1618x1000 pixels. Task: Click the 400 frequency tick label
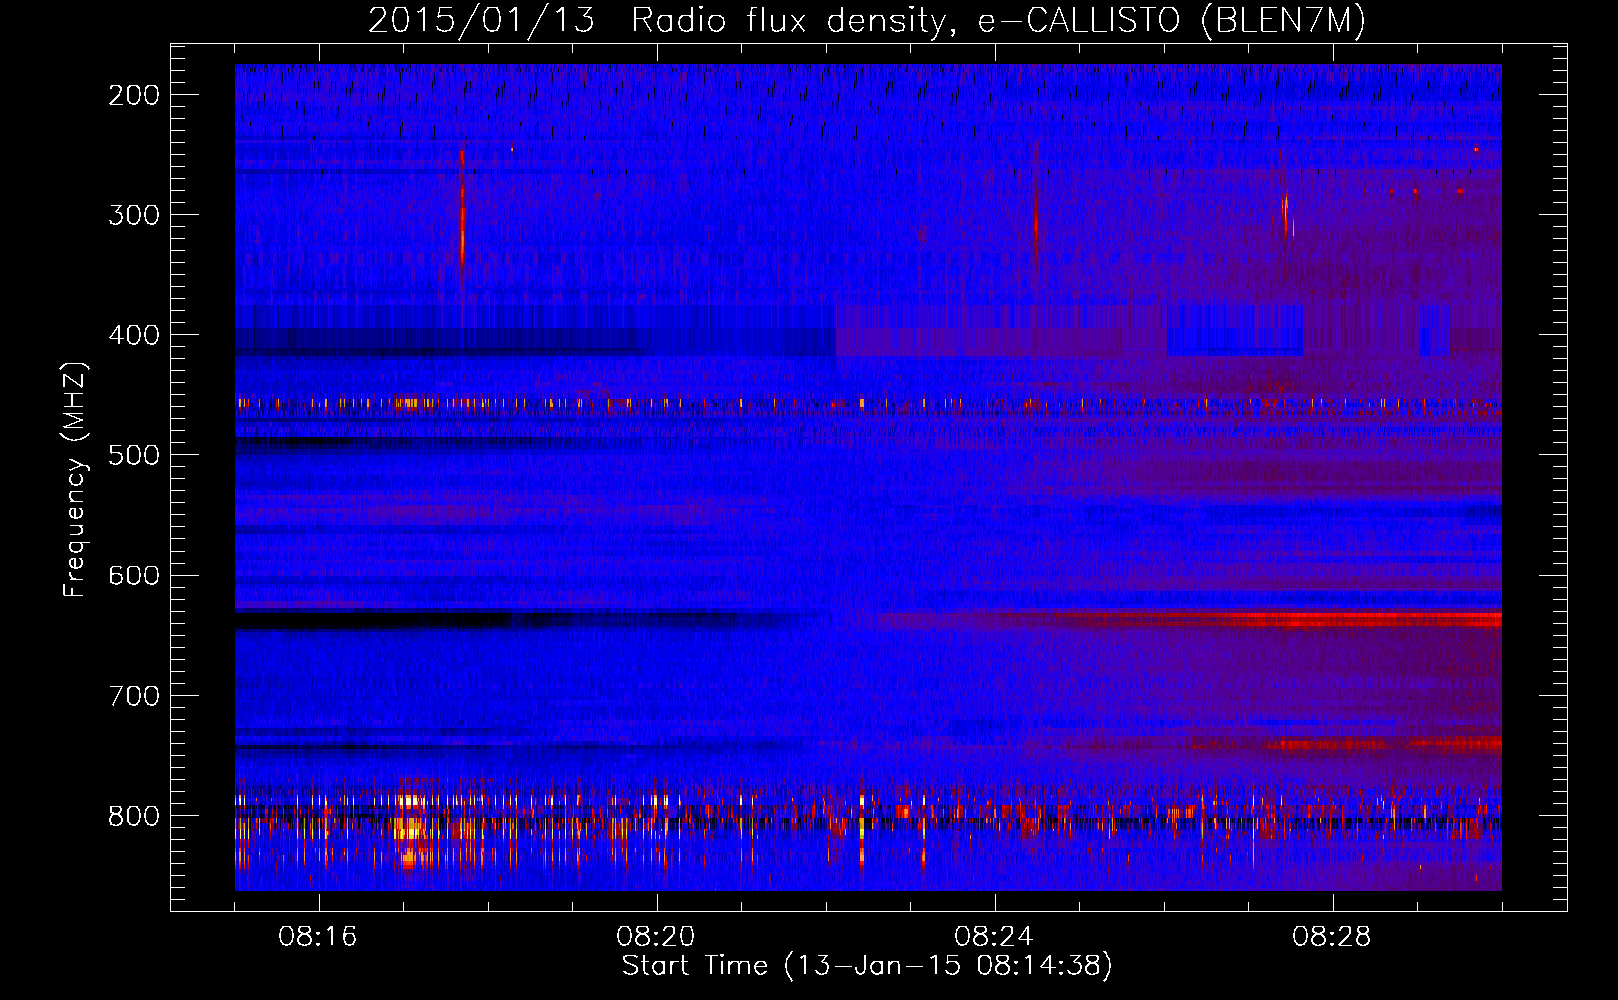(134, 335)
